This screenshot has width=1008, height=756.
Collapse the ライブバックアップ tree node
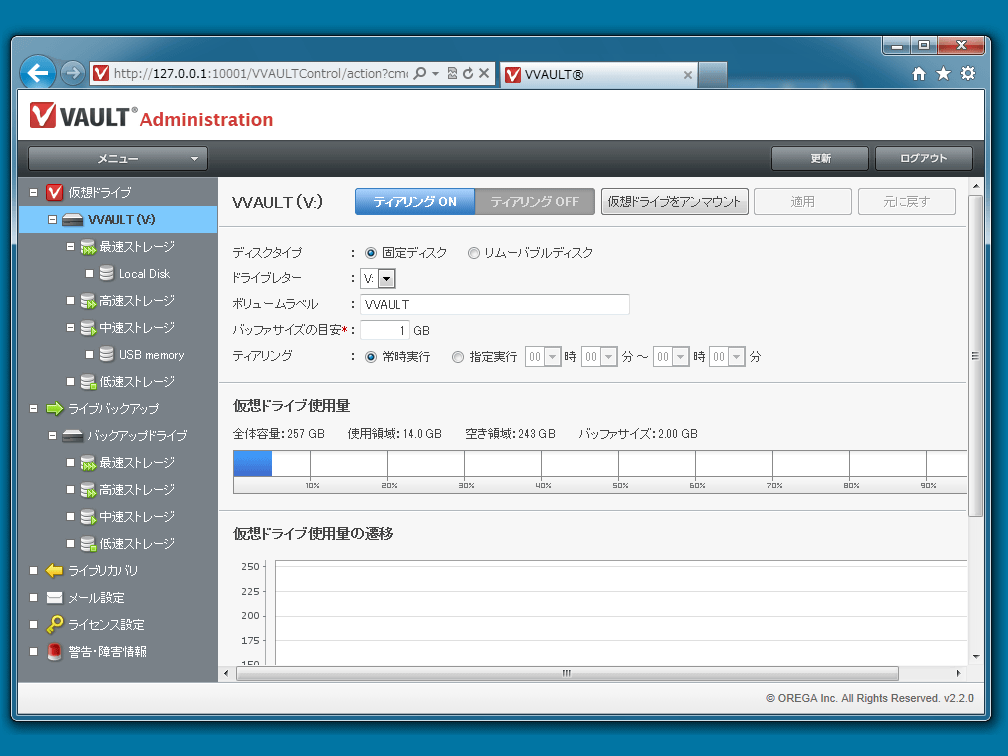pos(34,409)
